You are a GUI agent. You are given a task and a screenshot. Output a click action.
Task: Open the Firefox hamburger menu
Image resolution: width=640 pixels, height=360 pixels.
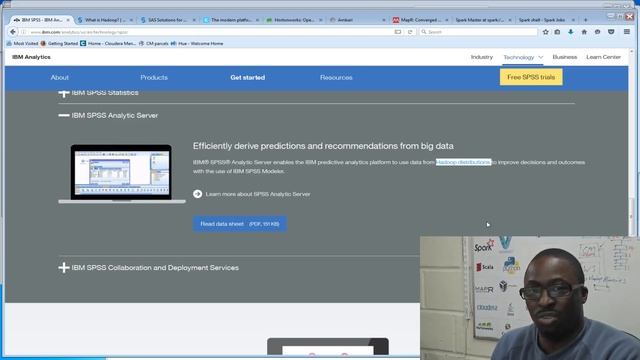[x=627, y=32]
